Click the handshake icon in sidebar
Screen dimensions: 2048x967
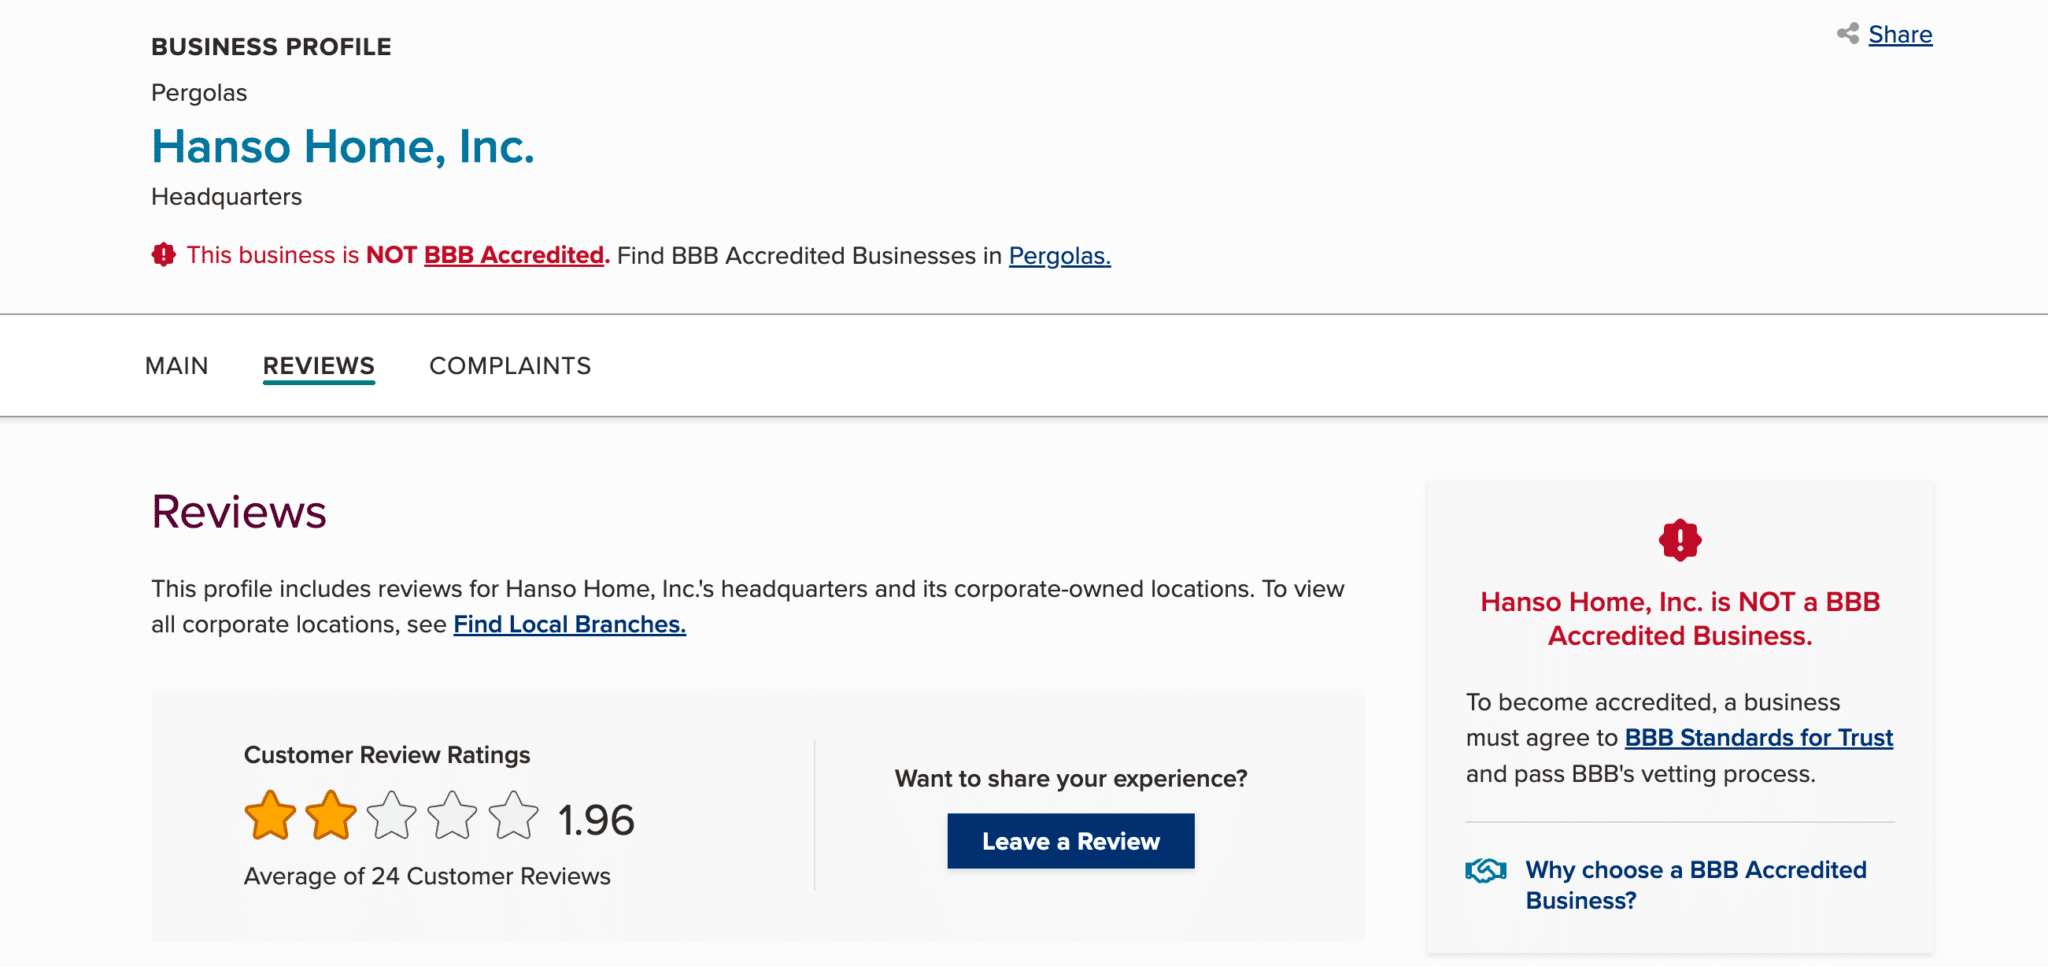[x=1486, y=871]
